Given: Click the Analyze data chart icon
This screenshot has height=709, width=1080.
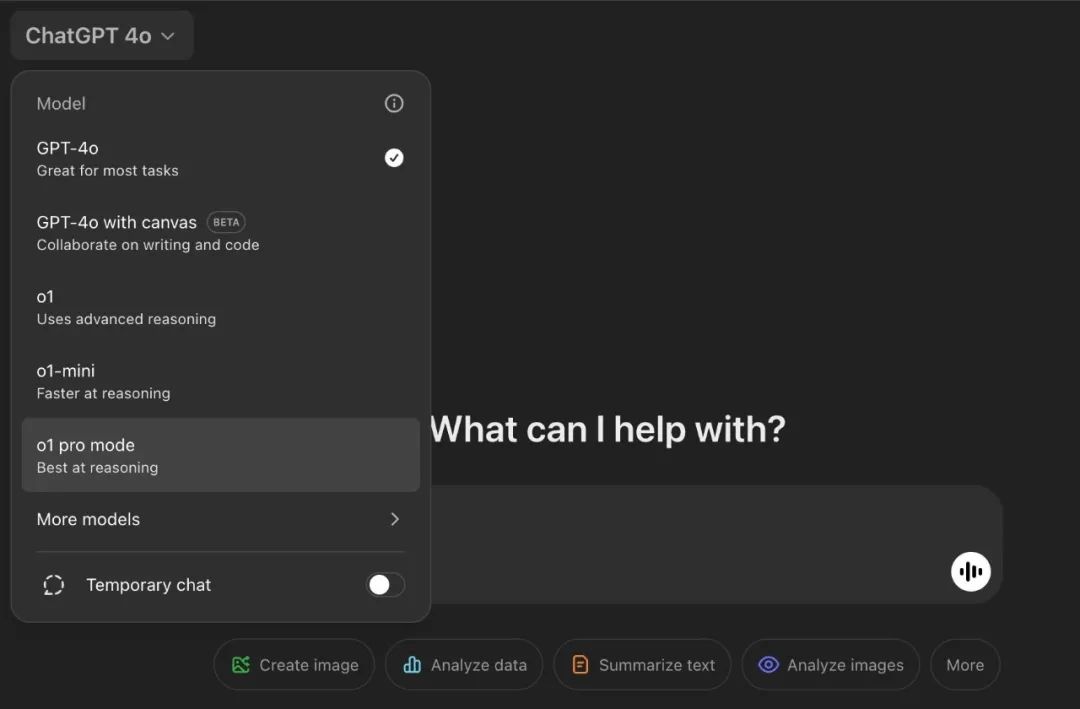Looking at the screenshot, I should tap(412, 665).
